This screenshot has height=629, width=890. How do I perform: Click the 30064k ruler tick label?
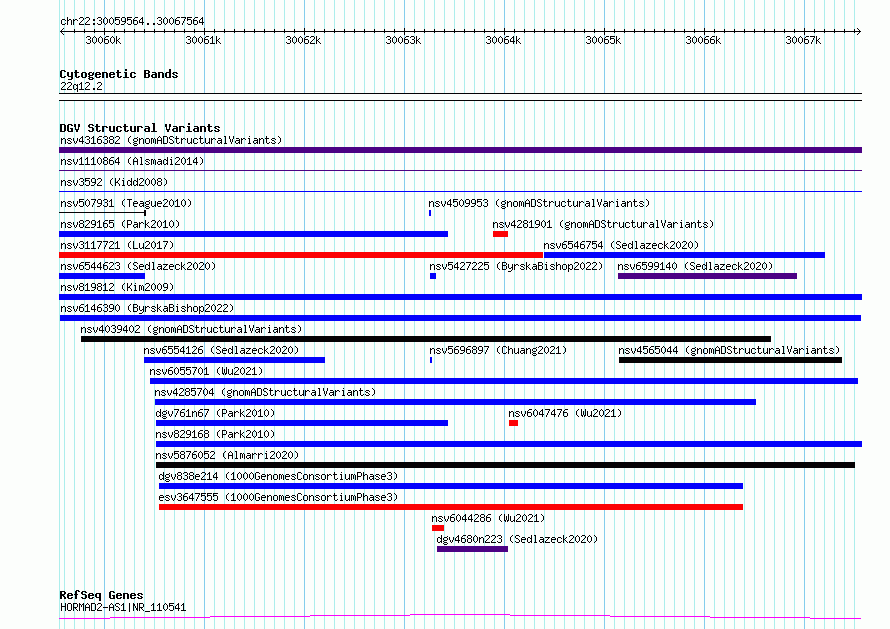coord(503,40)
